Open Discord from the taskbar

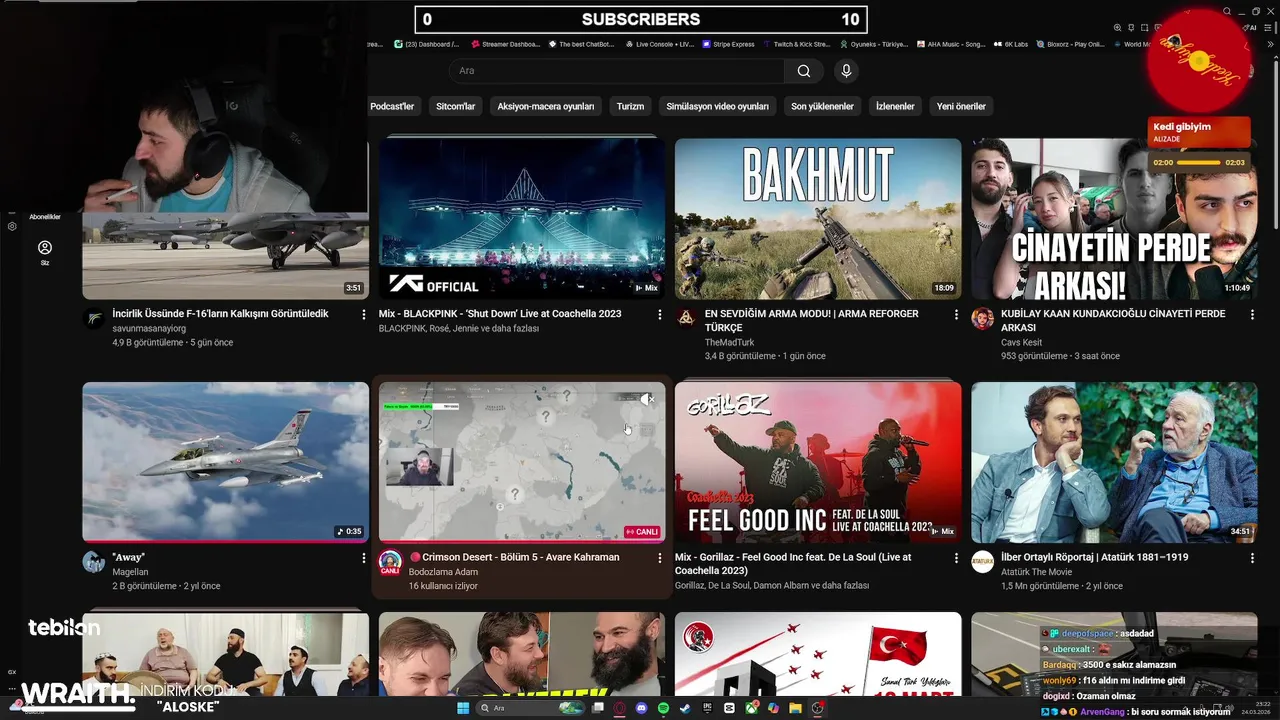coord(641,708)
